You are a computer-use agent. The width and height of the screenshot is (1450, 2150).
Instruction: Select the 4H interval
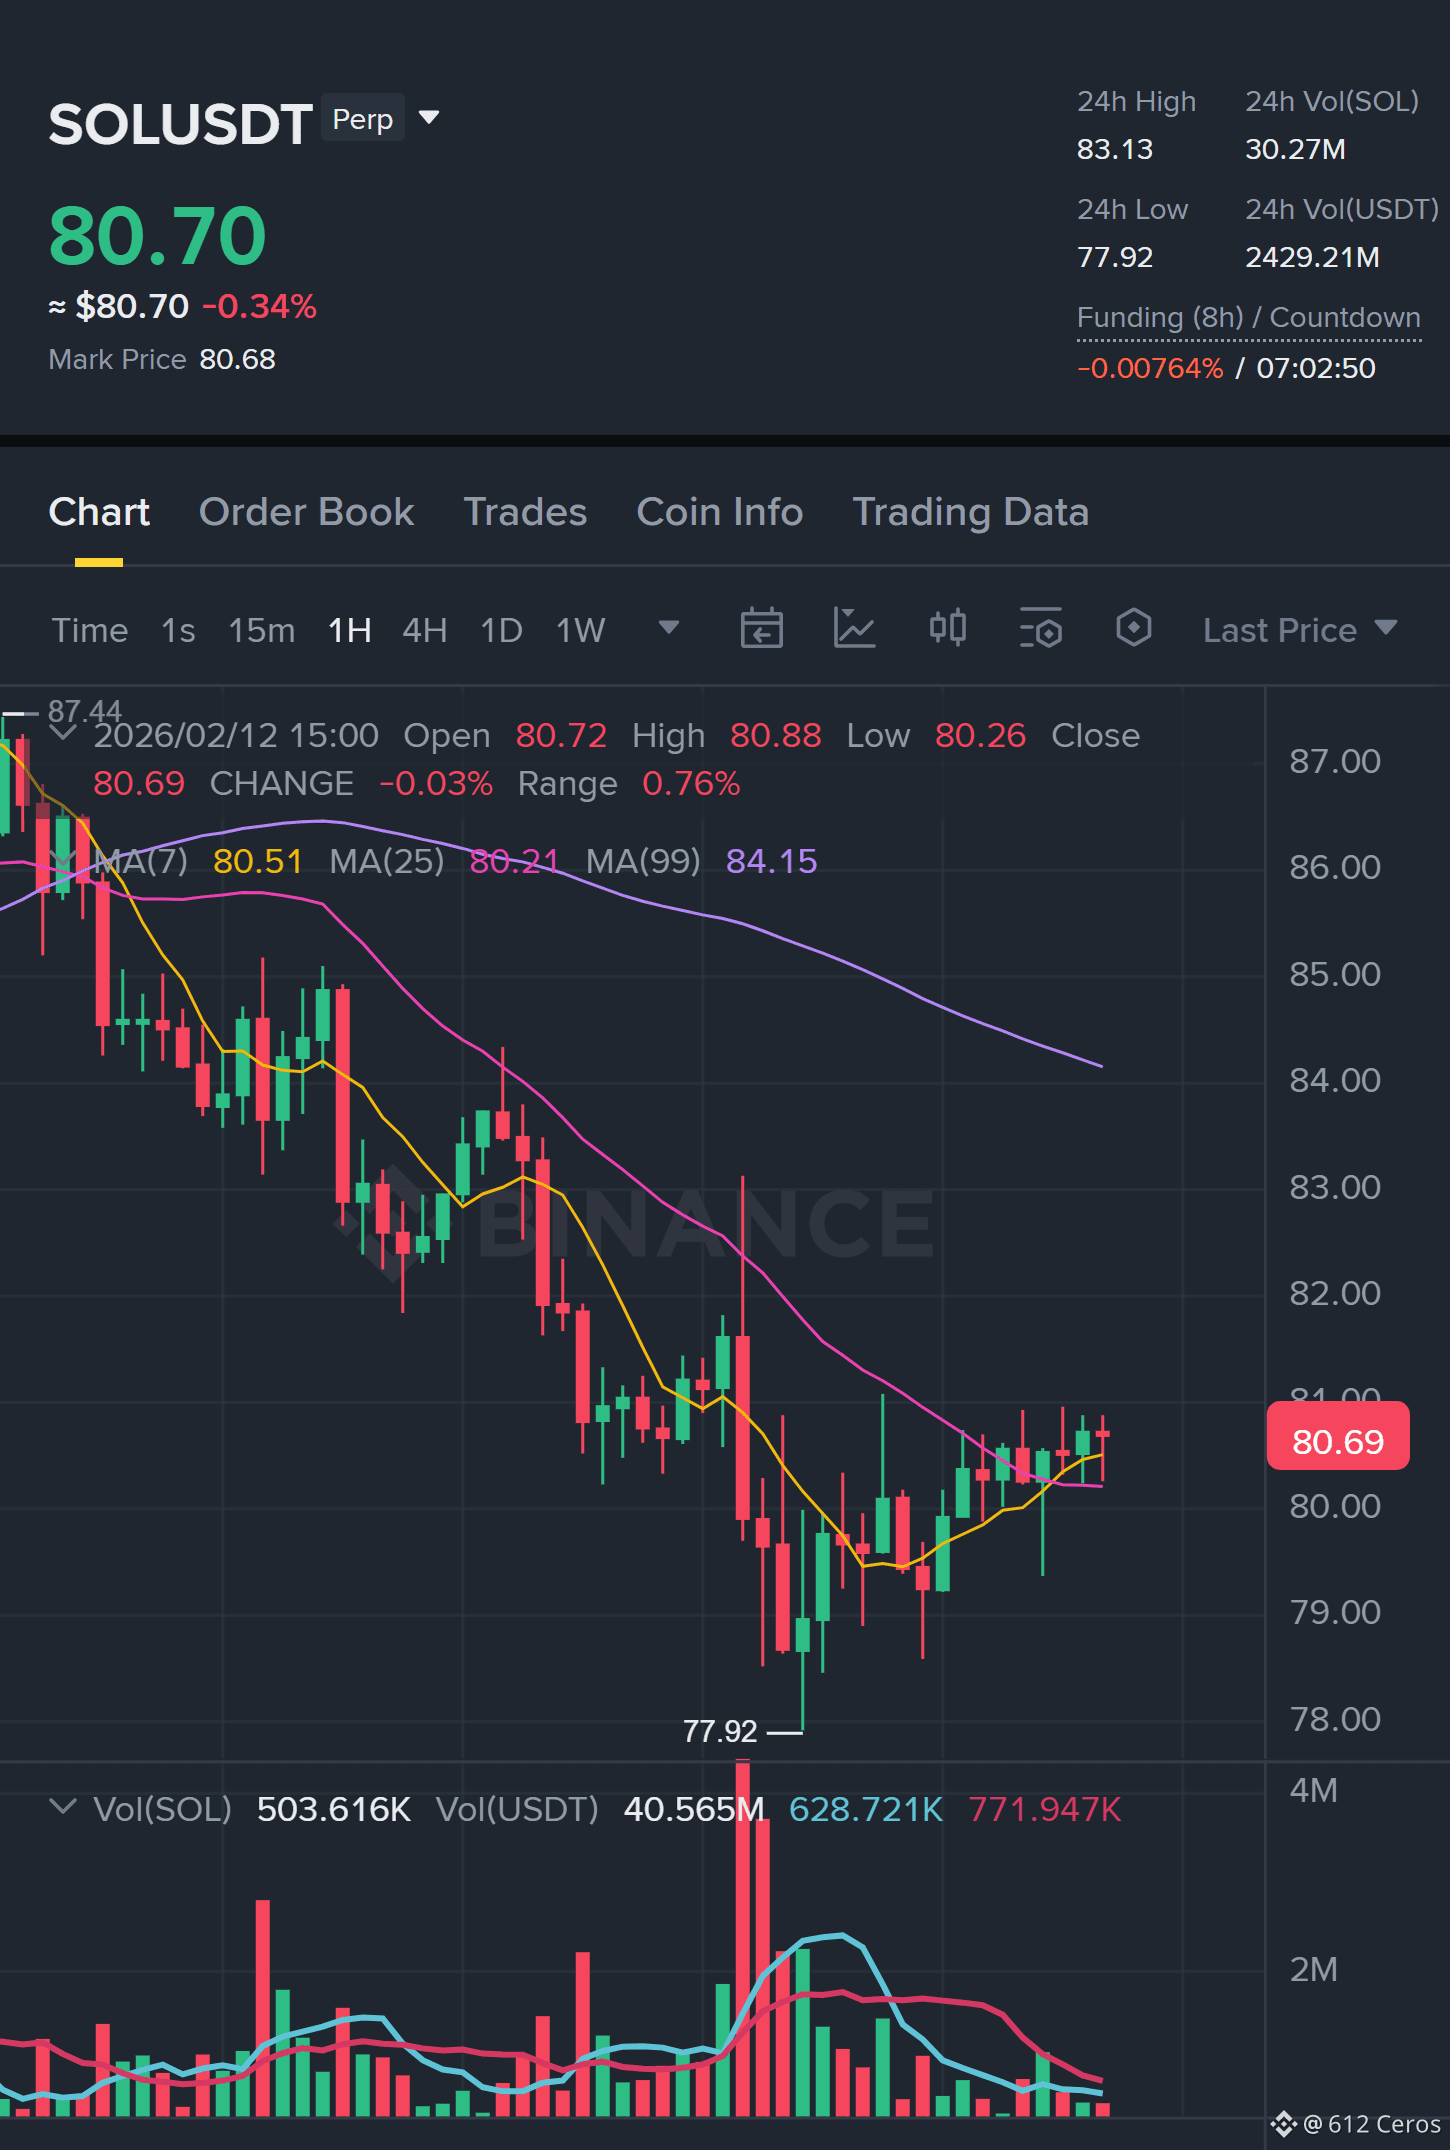pos(424,630)
